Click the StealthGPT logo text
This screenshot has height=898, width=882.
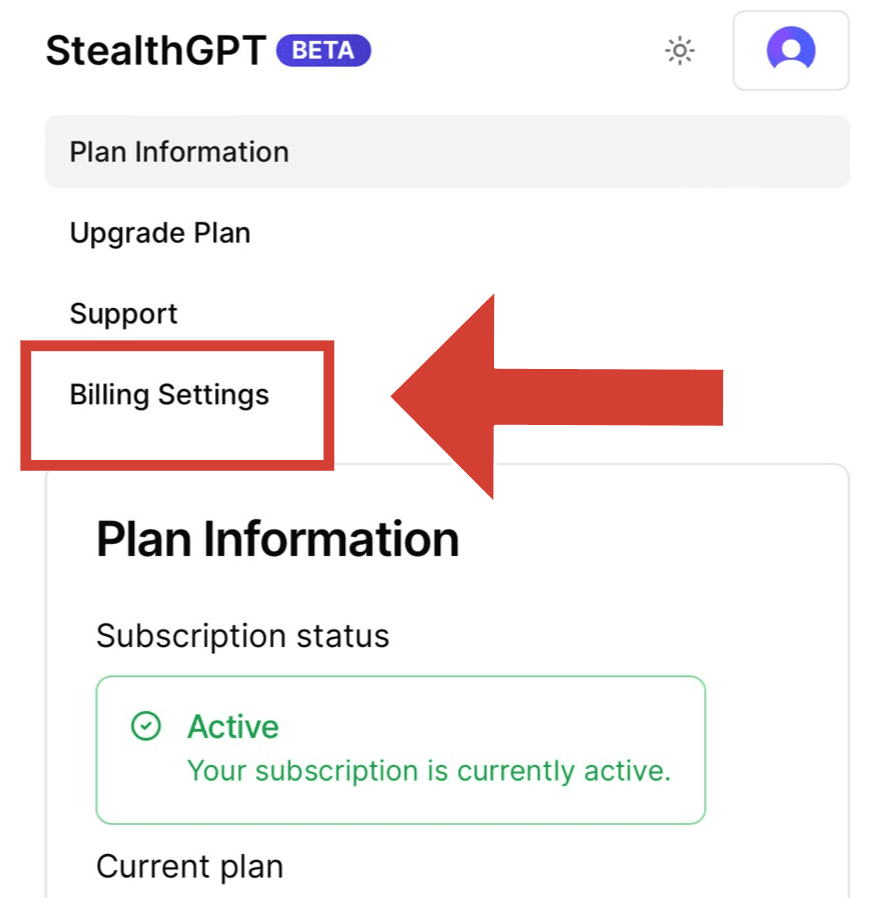(x=156, y=51)
